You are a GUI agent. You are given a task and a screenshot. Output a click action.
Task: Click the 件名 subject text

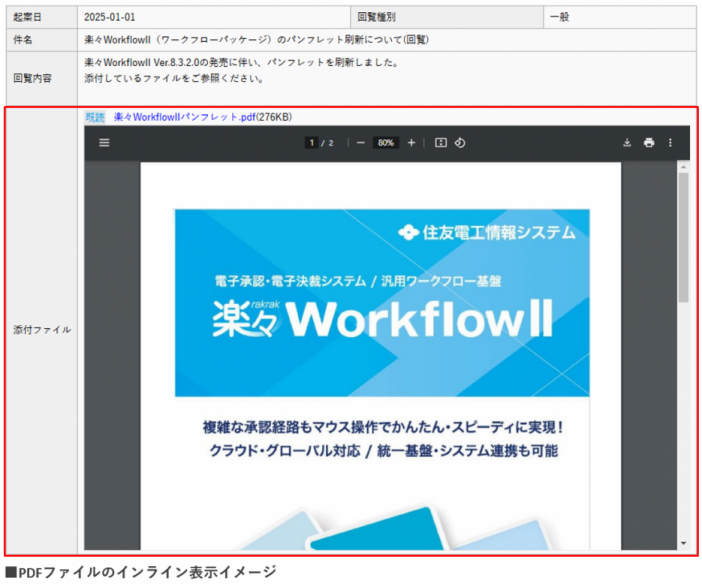pyautogui.click(x=257, y=40)
